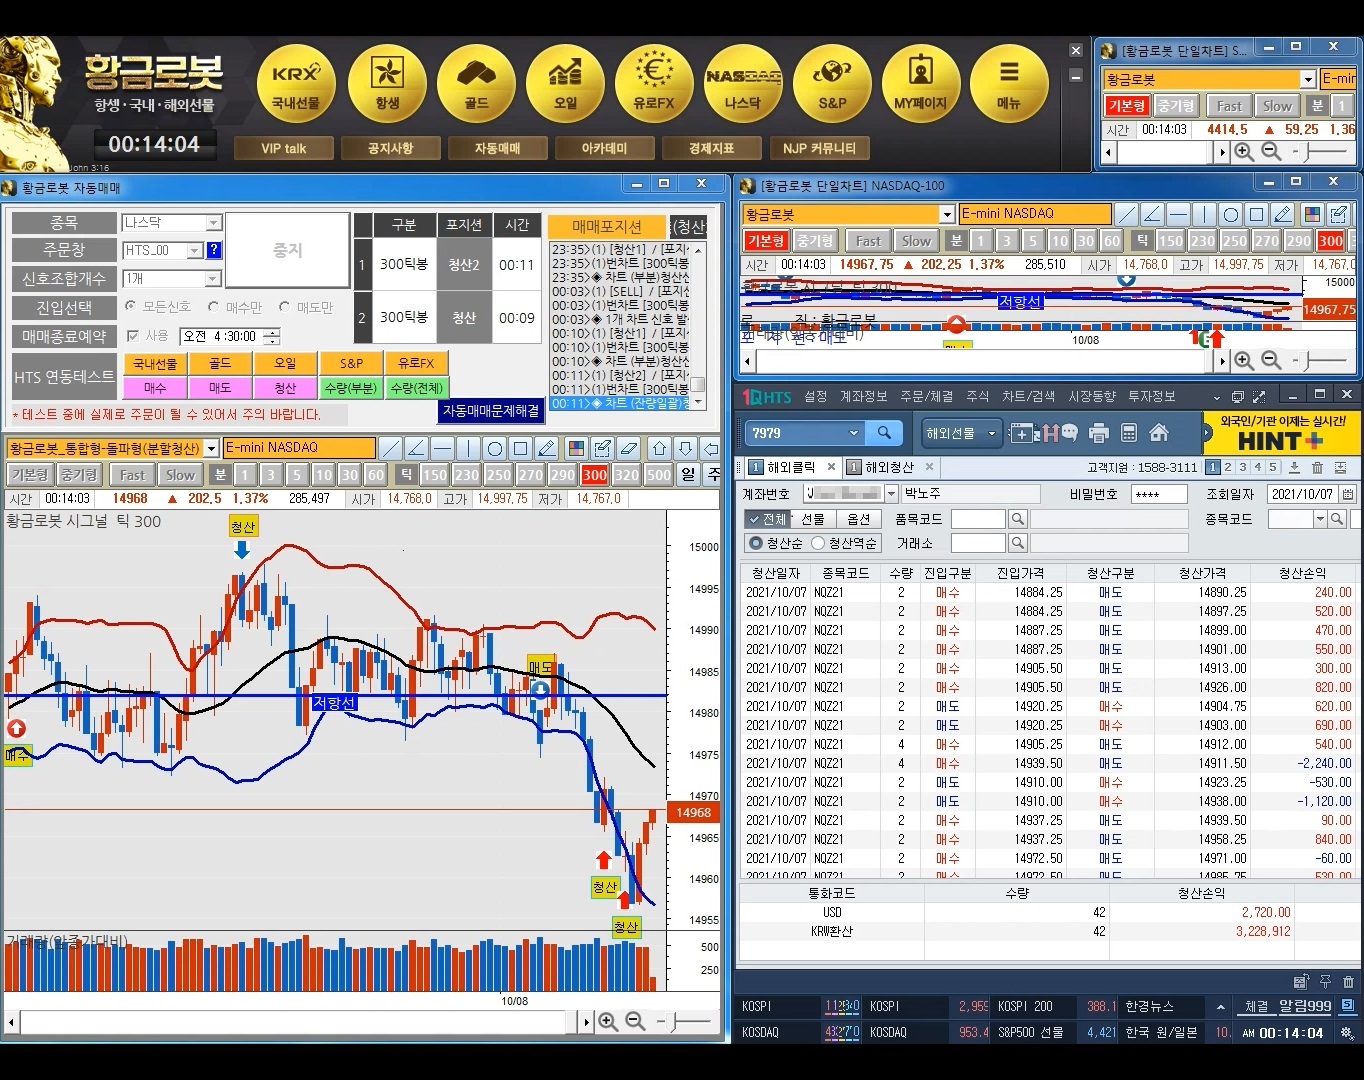
Task: Select the rectangle tool in main chart
Action: 521,448
